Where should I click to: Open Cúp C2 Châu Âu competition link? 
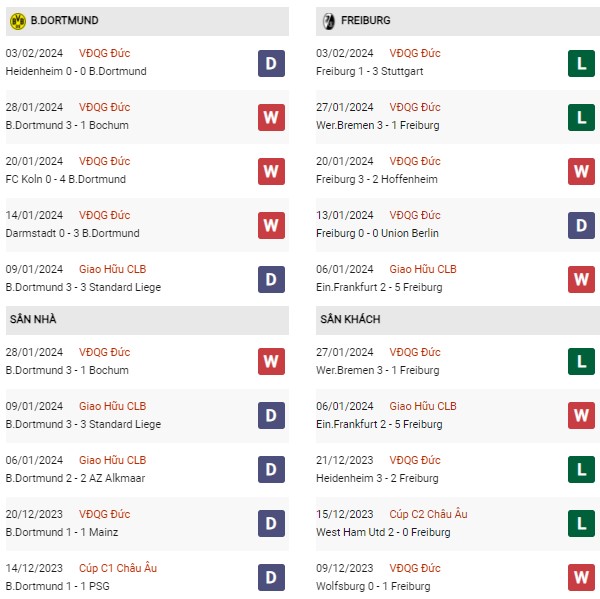pyautogui.click(x=428, y=514)
